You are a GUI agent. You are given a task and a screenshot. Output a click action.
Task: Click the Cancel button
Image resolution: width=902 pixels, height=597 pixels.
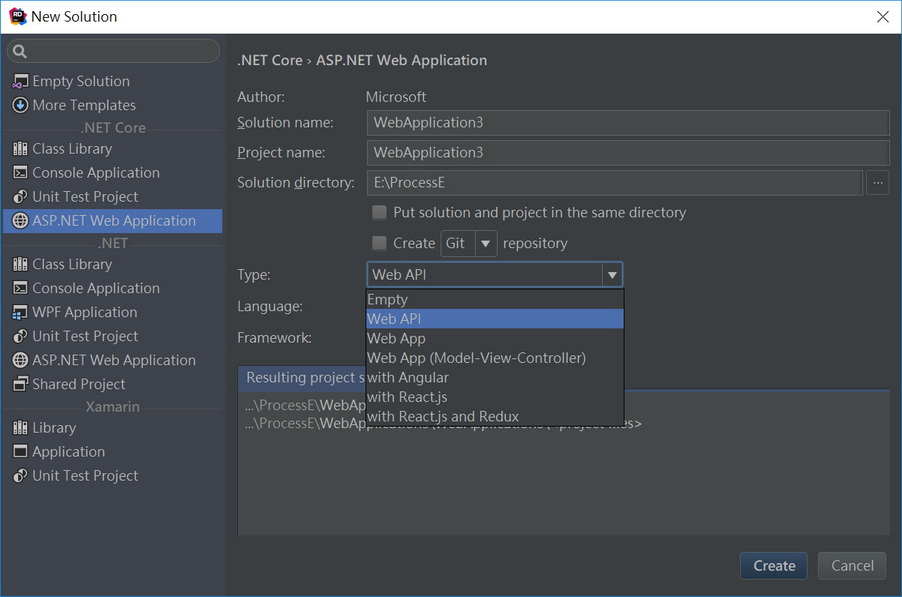click(852, 565)
